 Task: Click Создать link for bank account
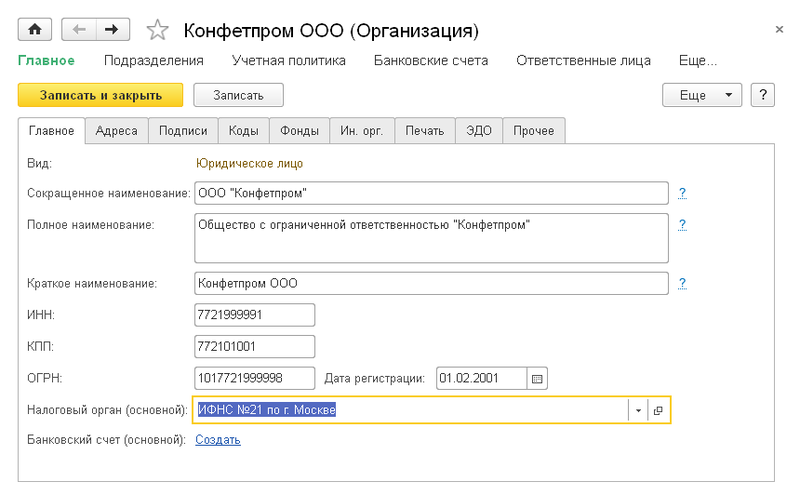218,439
